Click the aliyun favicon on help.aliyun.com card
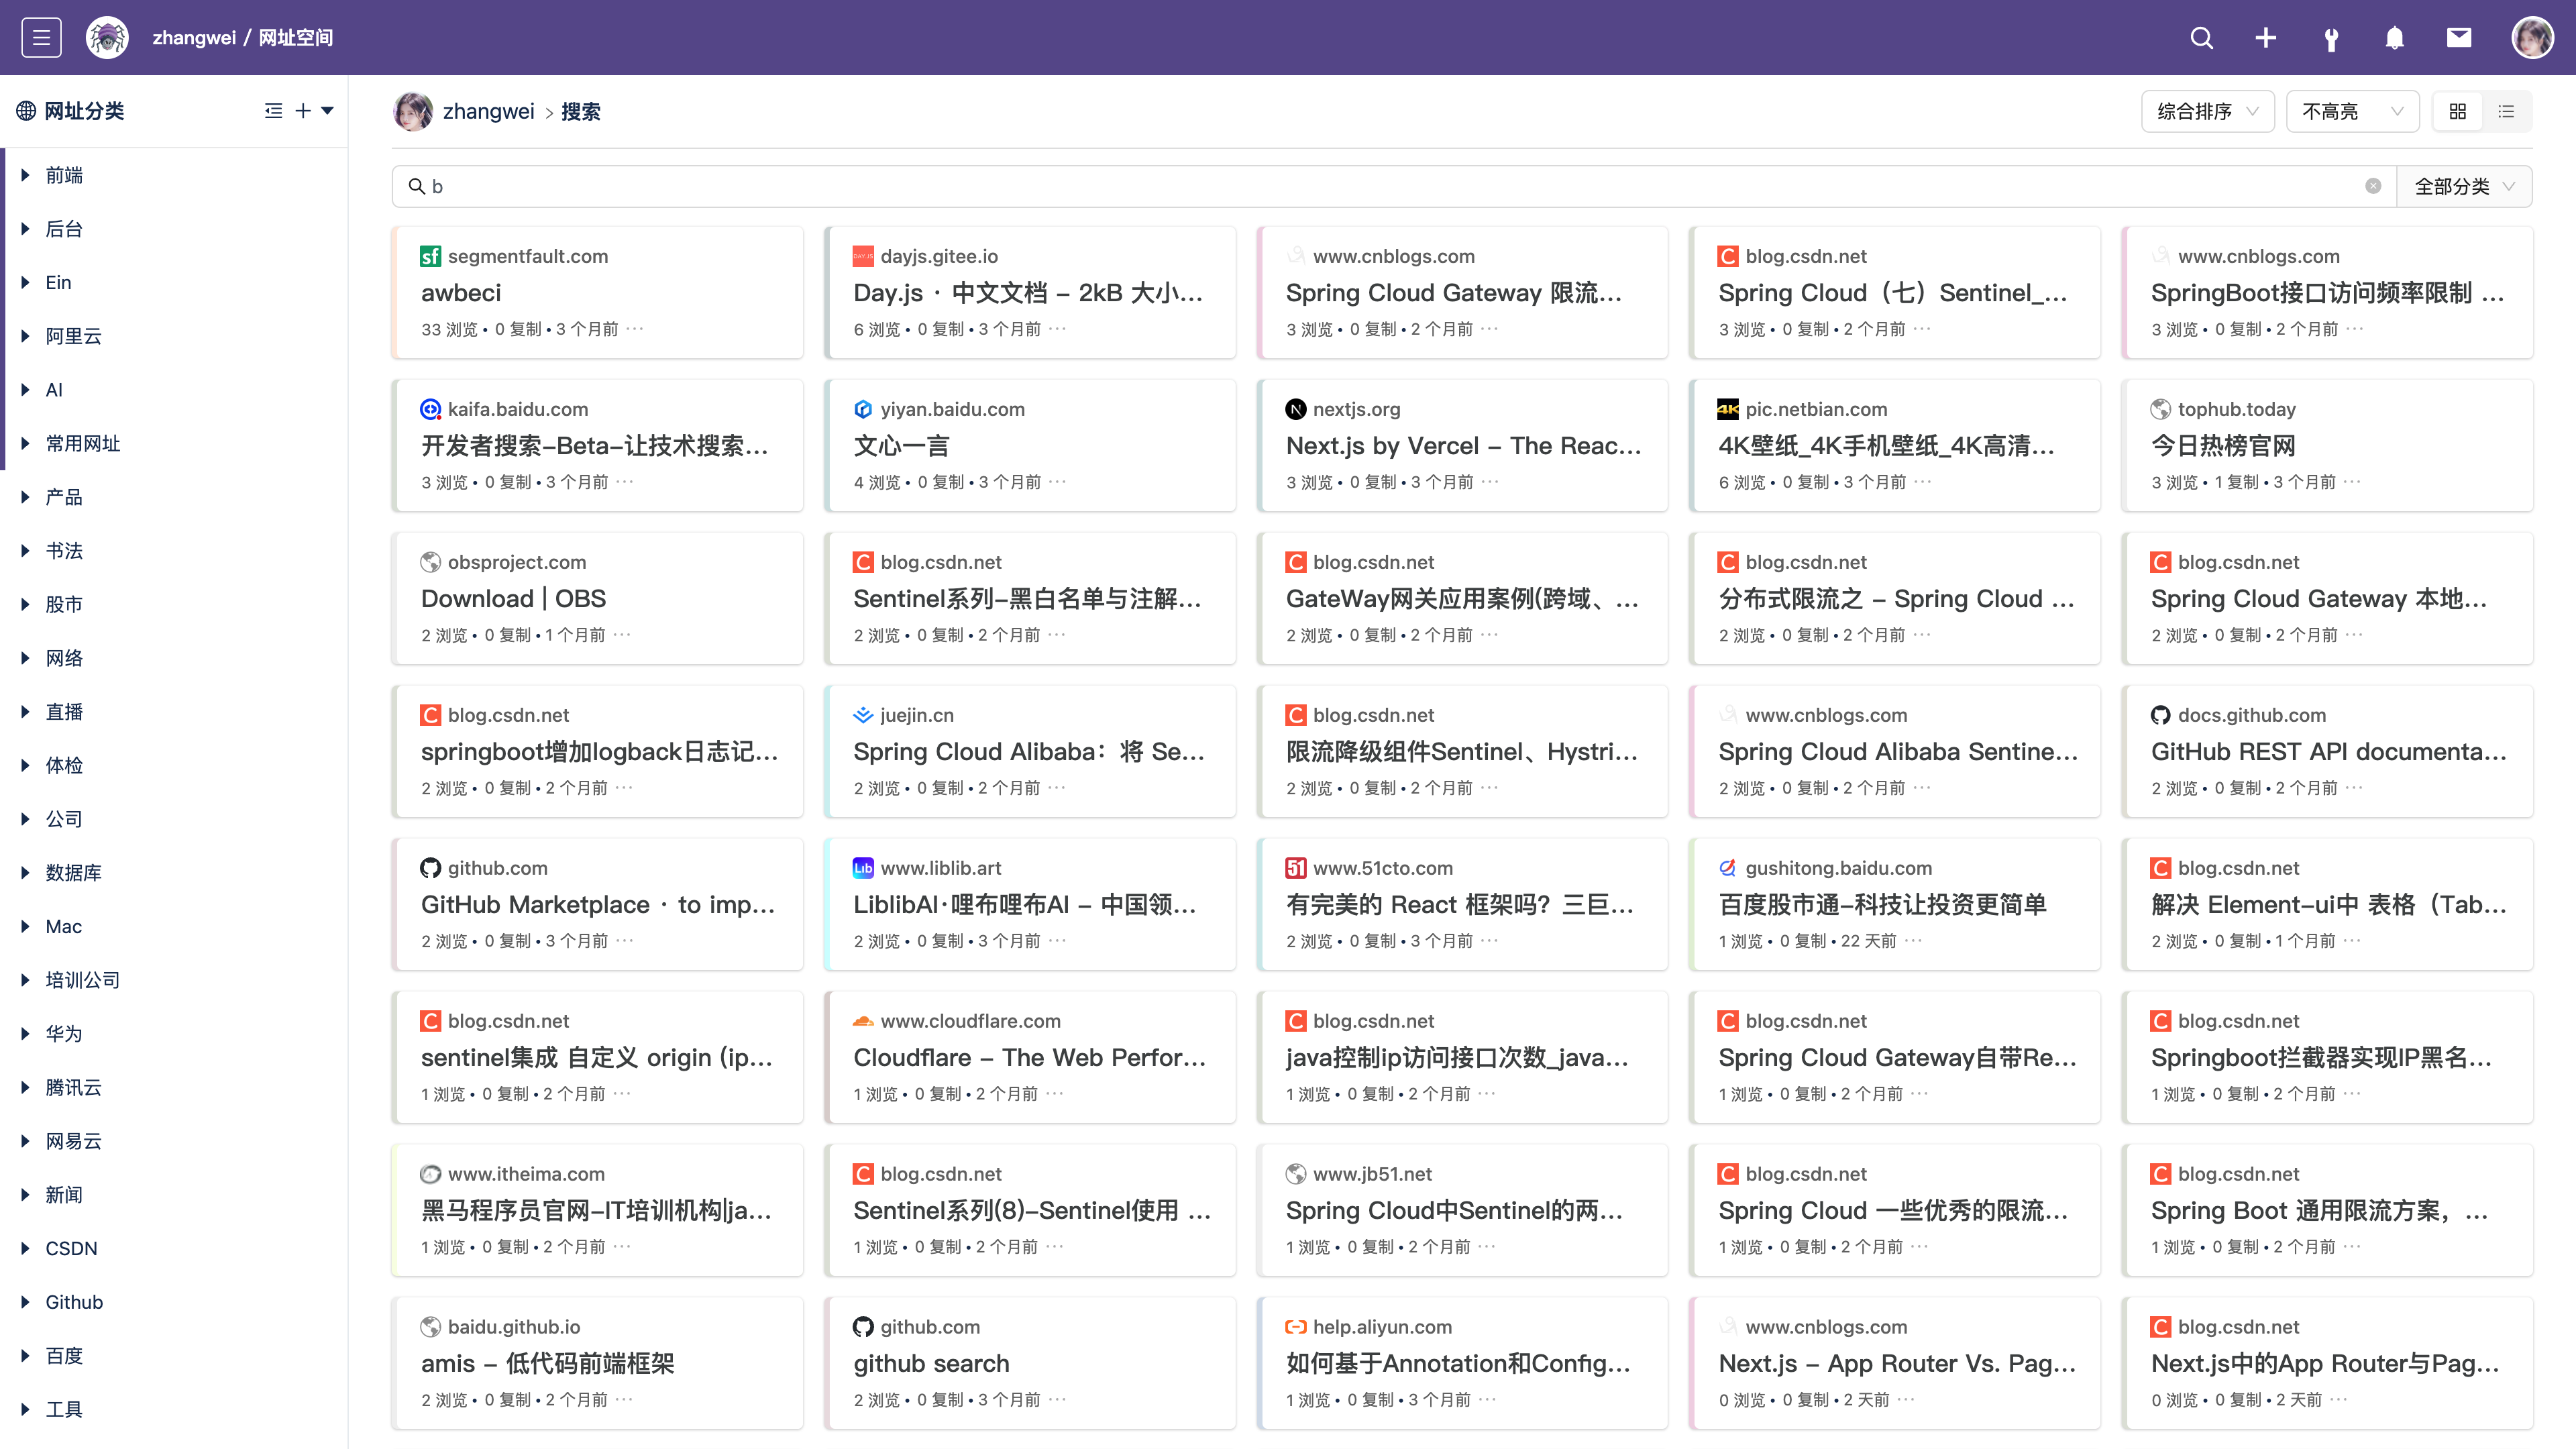This screenshot has height=1449, width=2576. pos(1295,1327)
